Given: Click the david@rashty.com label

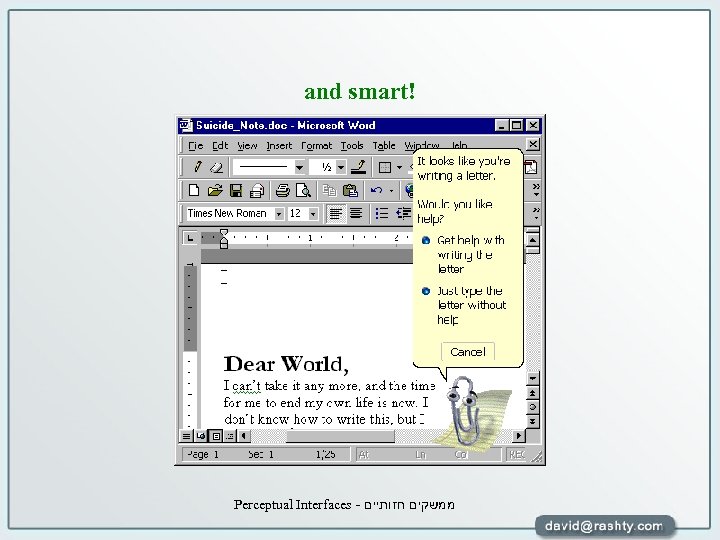Looking at the screenshot, I should point(604,526).
